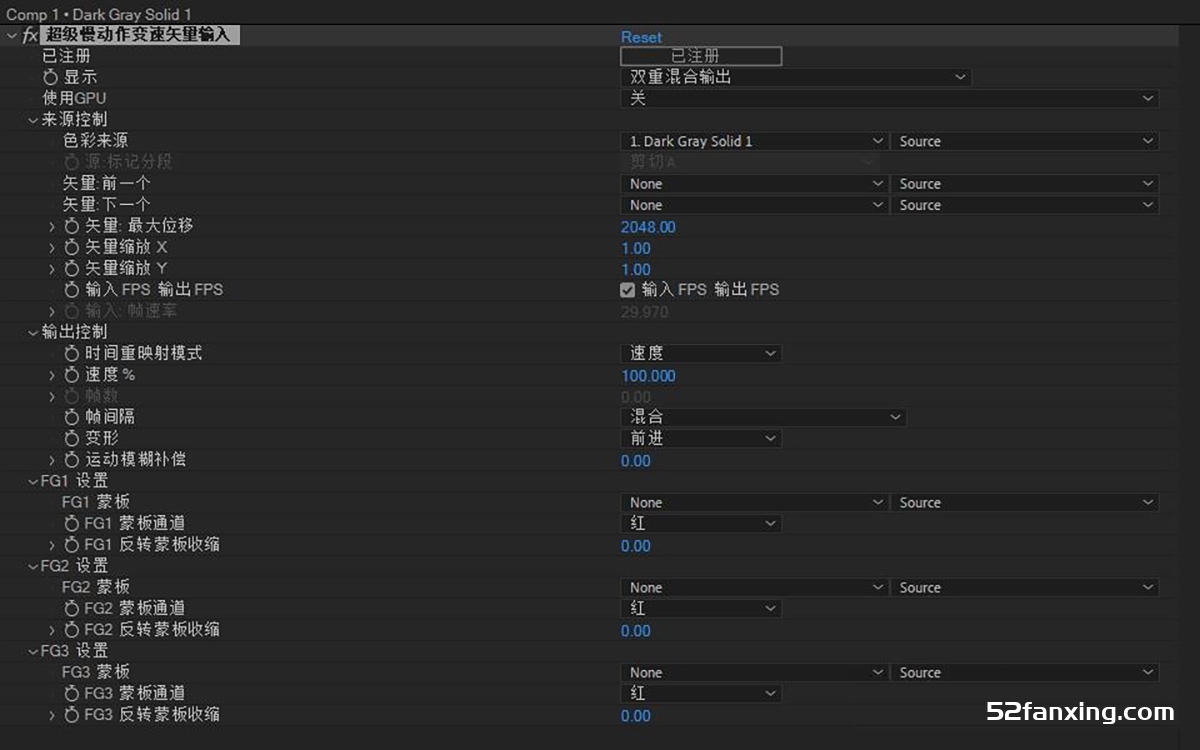Click the 100.000 speed value

pos(648,376)
